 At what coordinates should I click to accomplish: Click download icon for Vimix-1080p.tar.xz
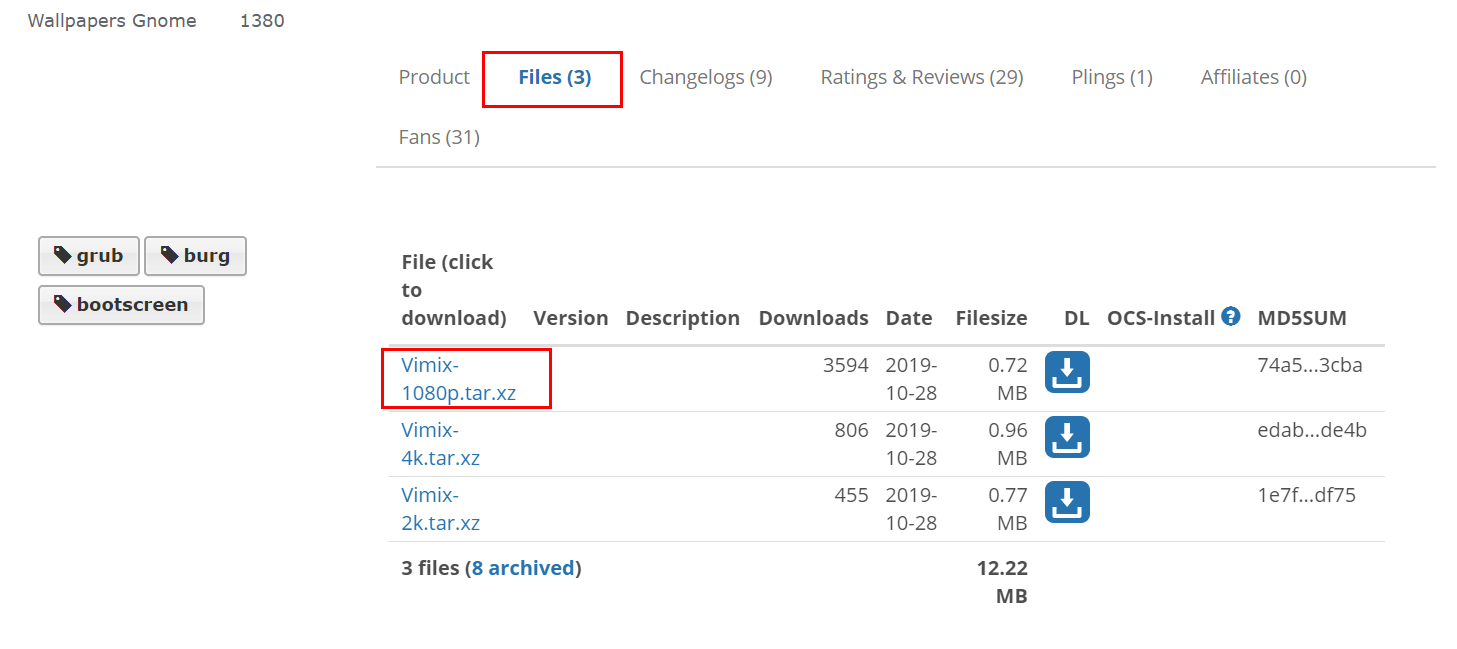tap(1067, 372)
